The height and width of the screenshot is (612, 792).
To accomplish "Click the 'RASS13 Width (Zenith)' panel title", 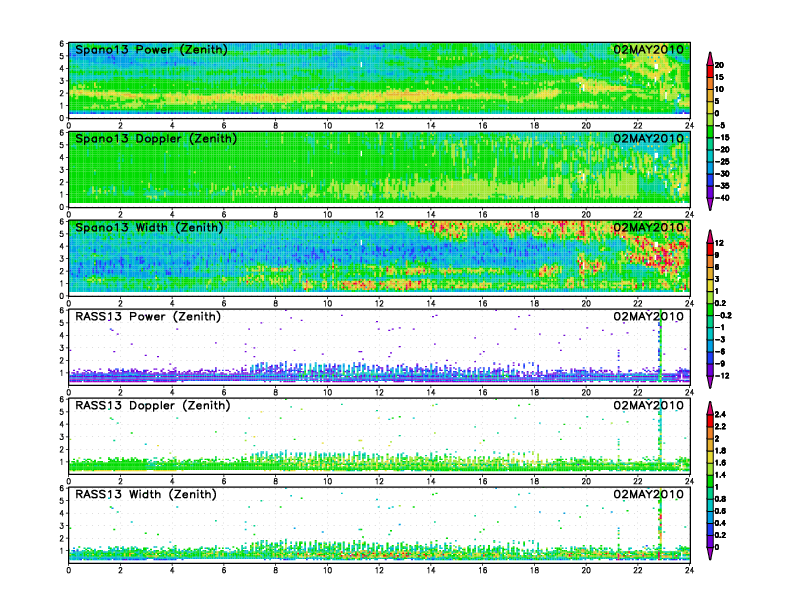I will click(146, 494).
